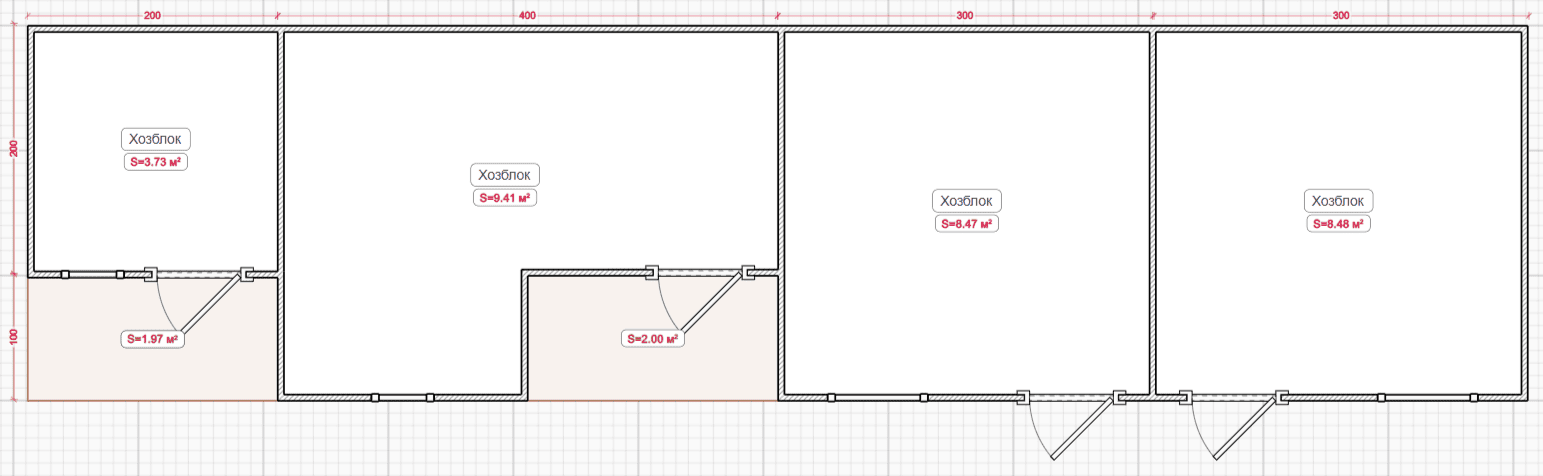The width and height of the screenshot is (1543, 476).
Task: Select the window in the S=3.73 room wall
Action: [92, 274]
